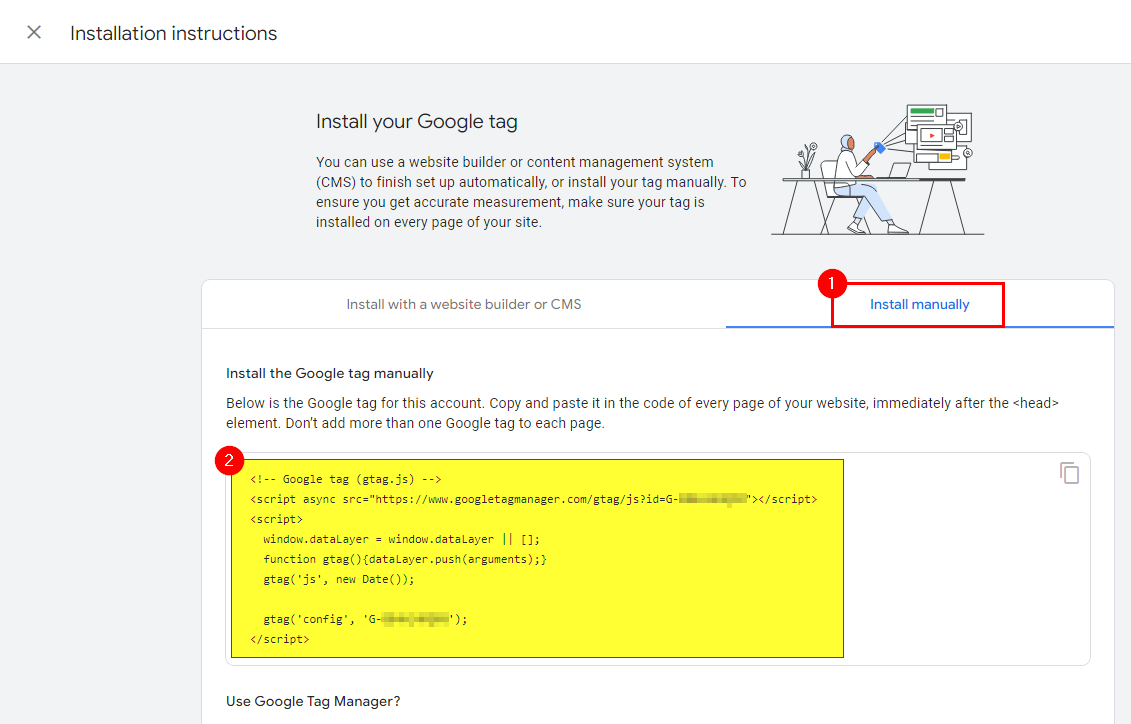This screenshot has width=1131, height=724.
Task: Copy the Google tag code snippet
Action: [1069, 473]
